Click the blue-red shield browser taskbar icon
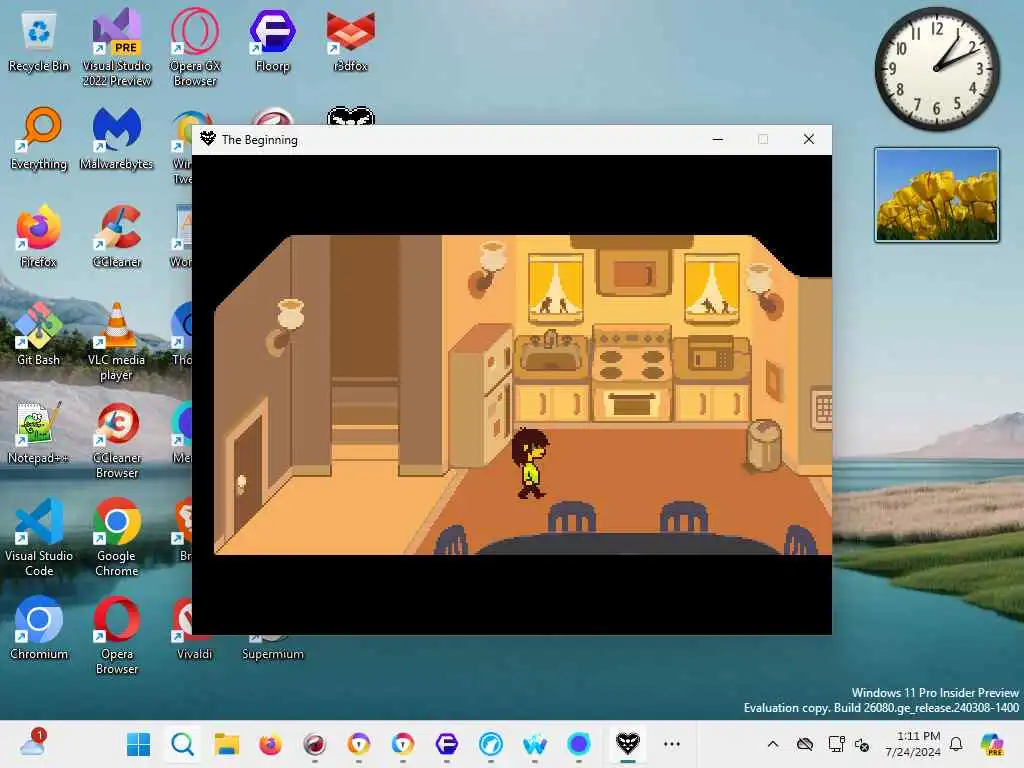Screen dimensions: 1024x768 tap(403, 744)
